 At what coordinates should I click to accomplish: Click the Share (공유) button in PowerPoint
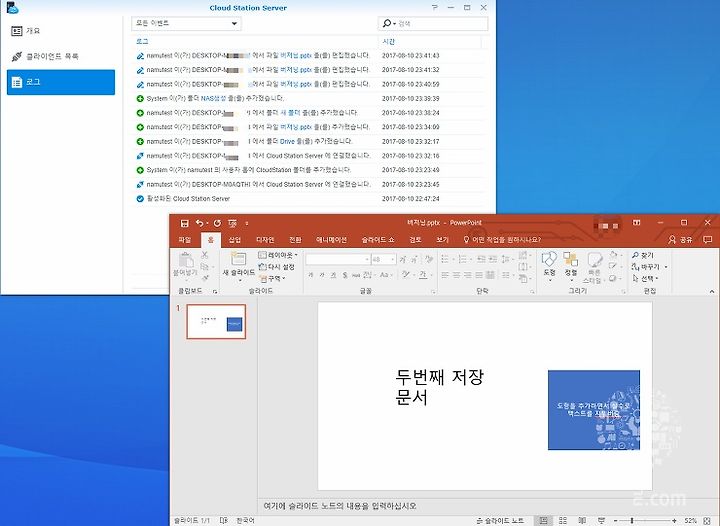(681, 240)
